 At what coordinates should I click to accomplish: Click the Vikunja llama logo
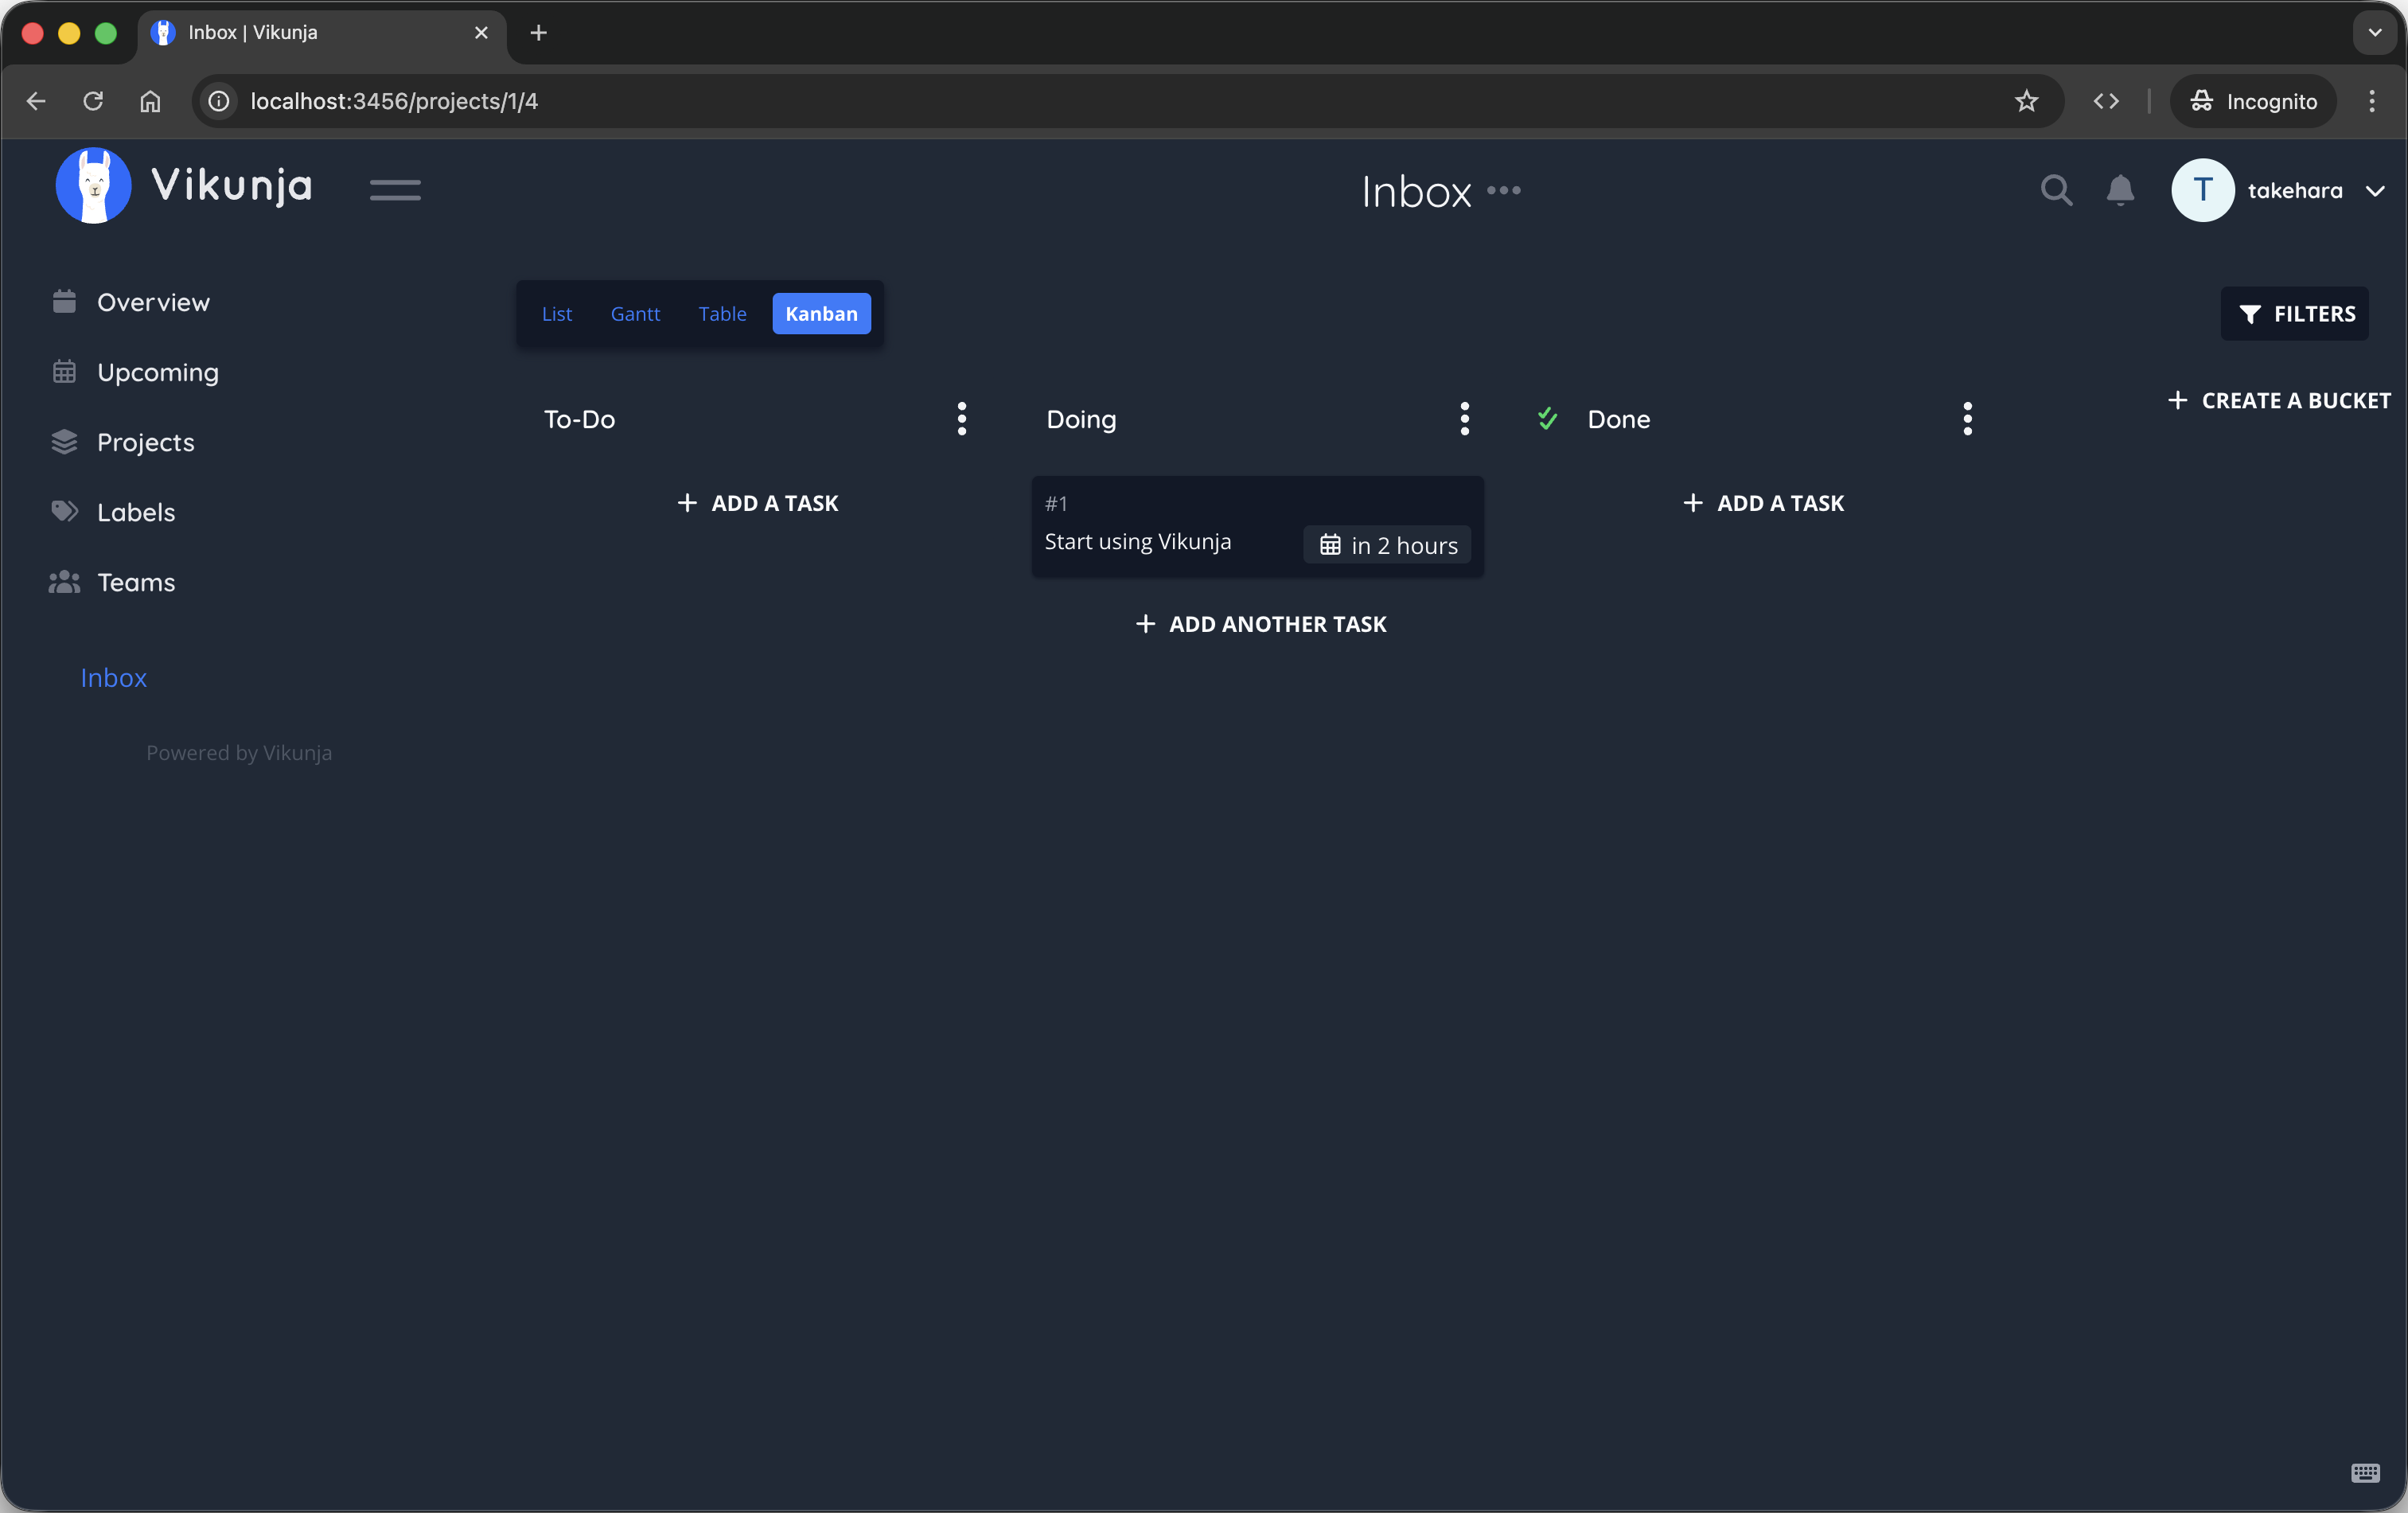point(94,186)
